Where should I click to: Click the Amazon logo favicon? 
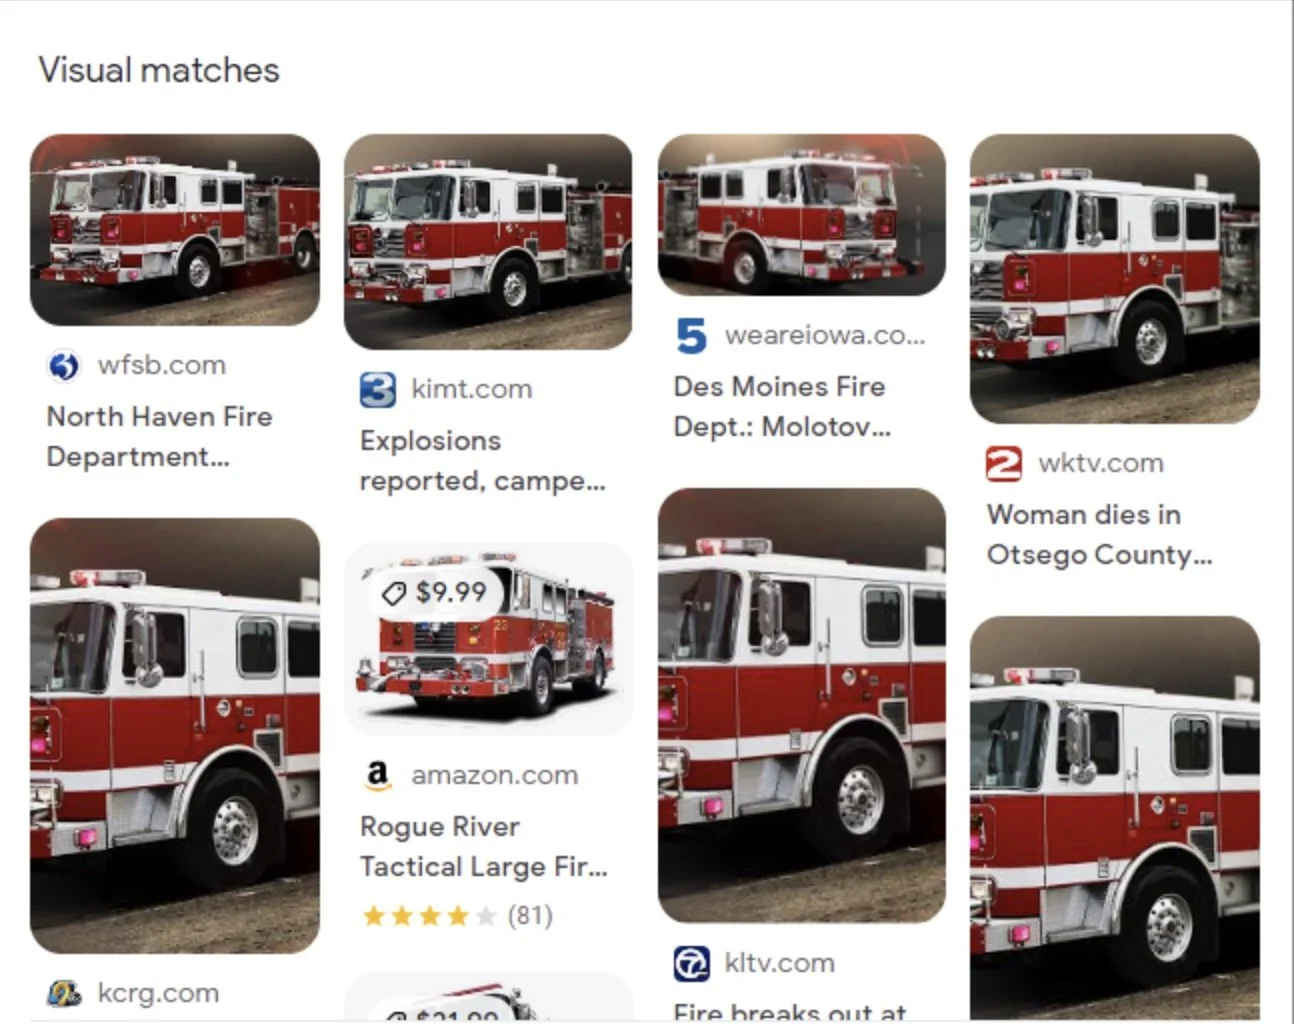[377, 775]
